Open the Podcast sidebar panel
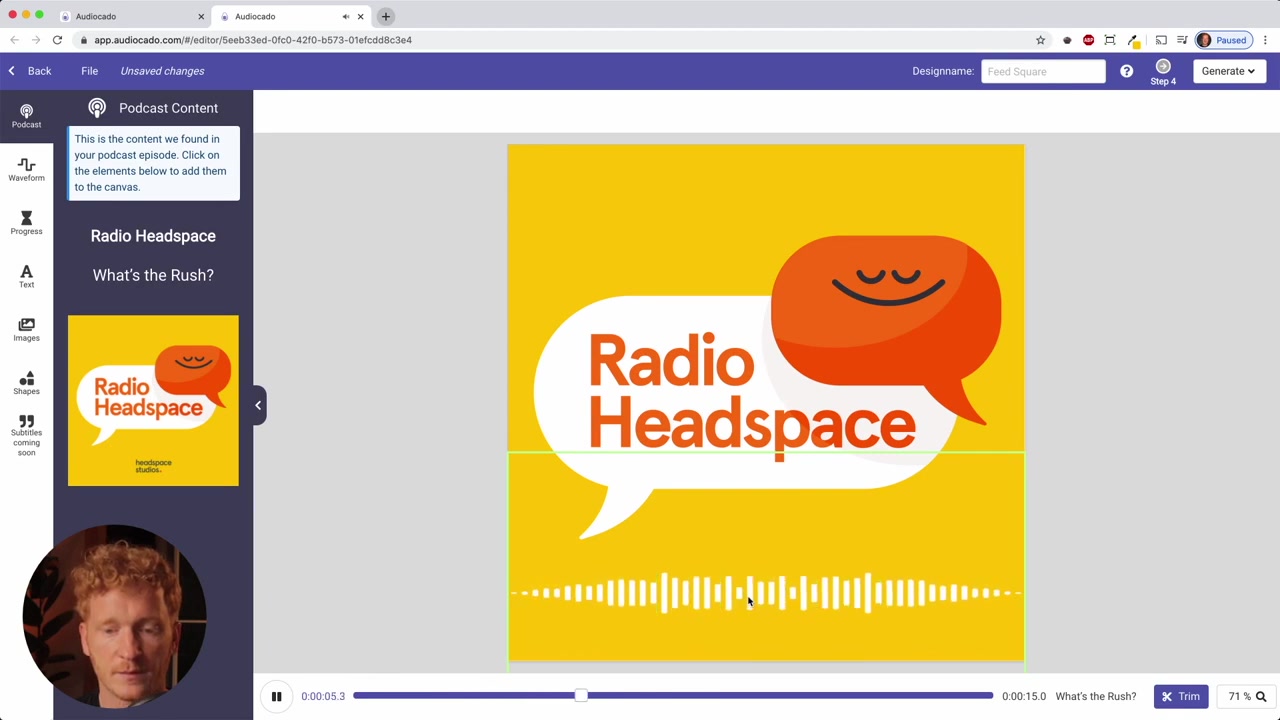Viewport: 1280px width, 720px height. click(26, 116)
